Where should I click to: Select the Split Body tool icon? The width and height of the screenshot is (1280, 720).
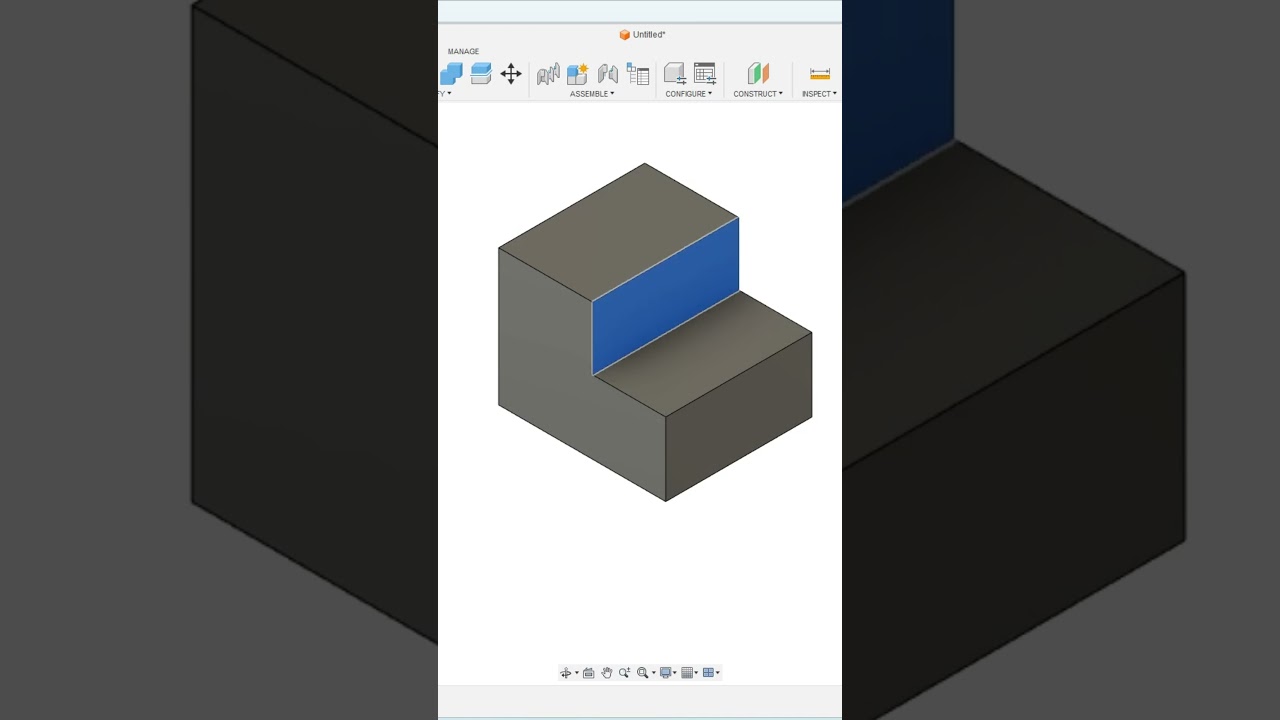[x=481, y=74]
